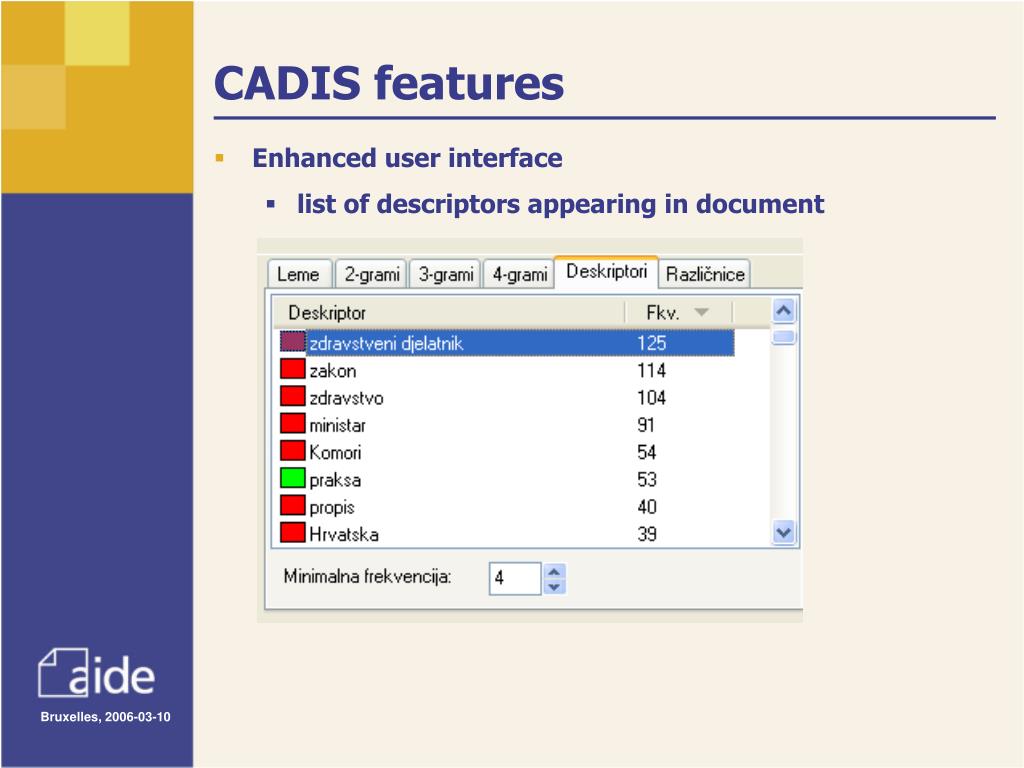Click the red swatch beside ministar
Screen dimensions: 1024x768
(x=293, y=424)
